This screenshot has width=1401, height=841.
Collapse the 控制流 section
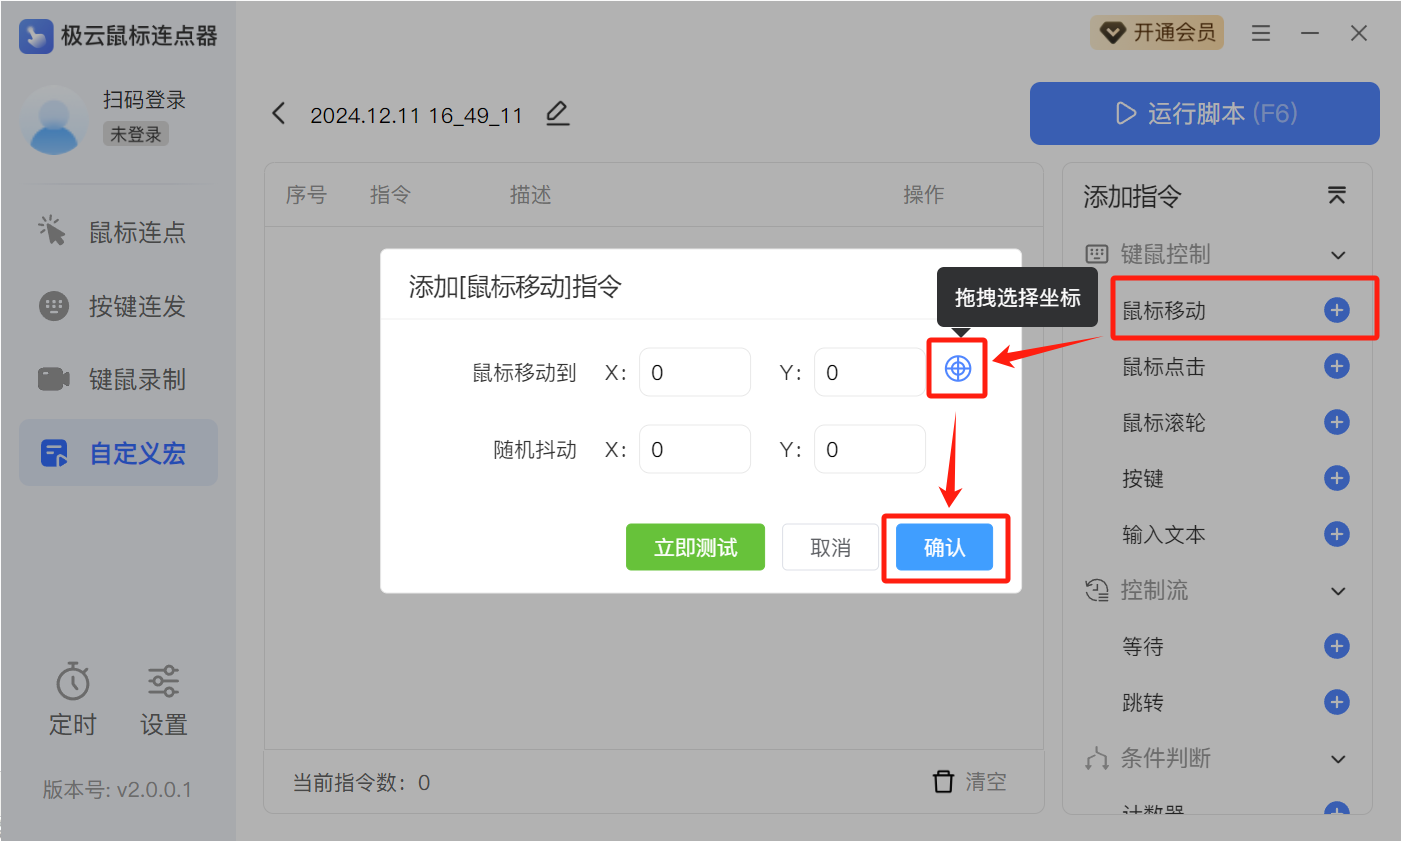(1338, 591)
